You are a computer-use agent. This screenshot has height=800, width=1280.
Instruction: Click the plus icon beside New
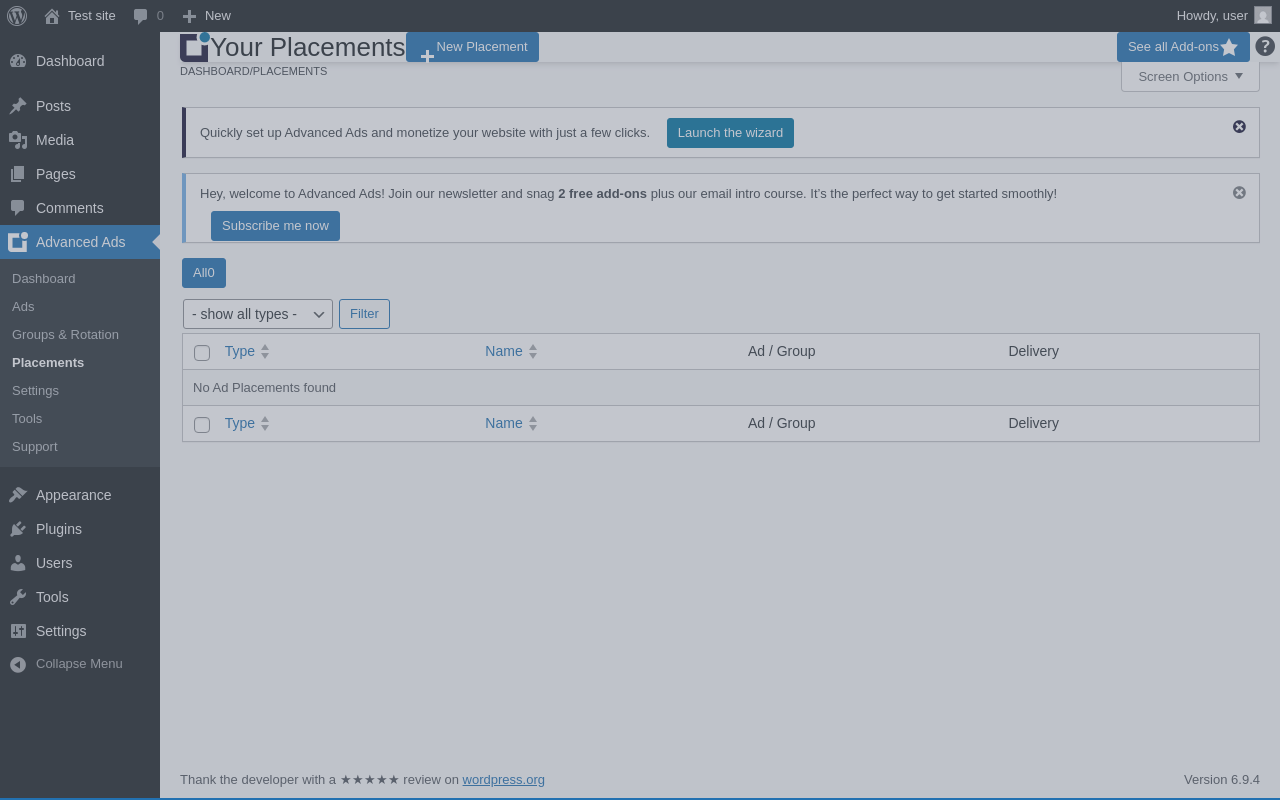point(189,16)
